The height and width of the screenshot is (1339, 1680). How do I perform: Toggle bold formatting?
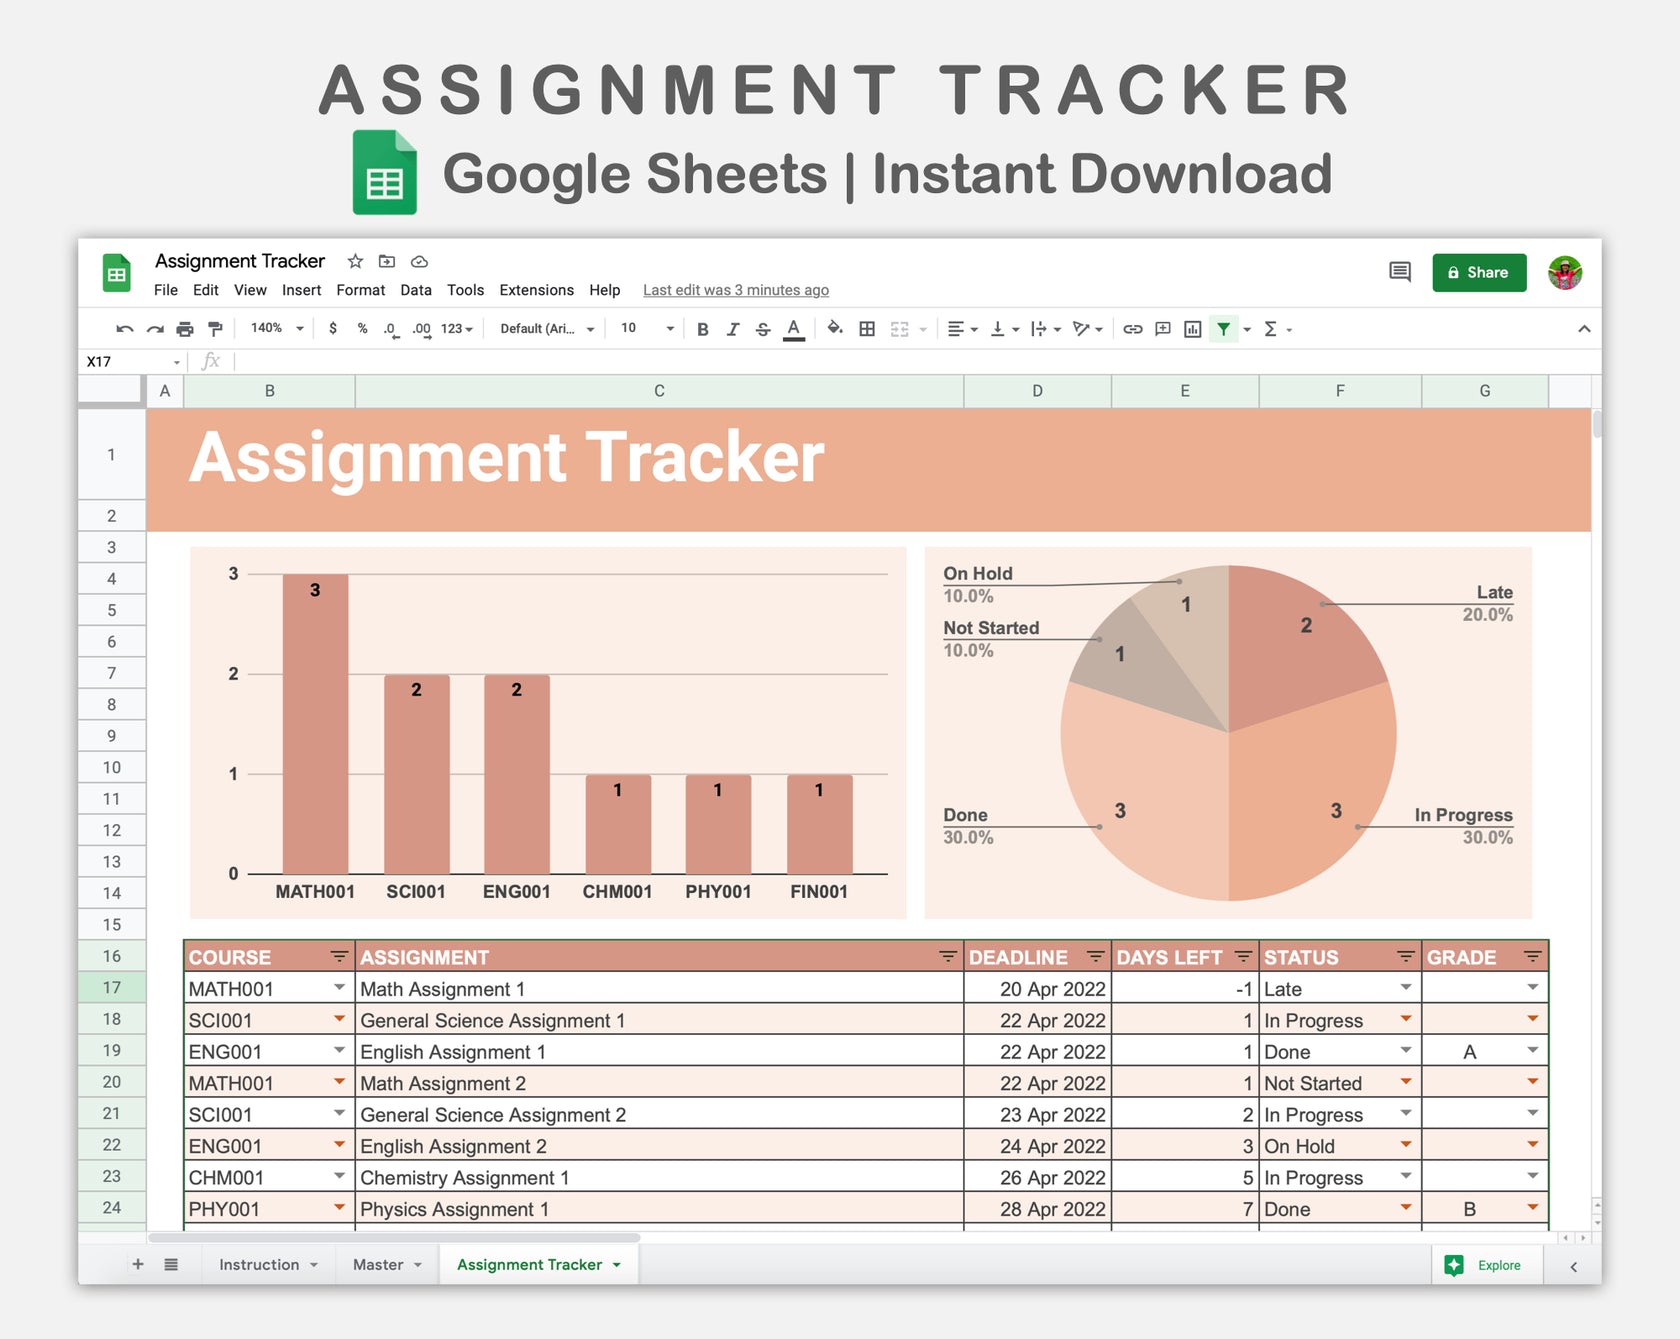click(703, 328)
